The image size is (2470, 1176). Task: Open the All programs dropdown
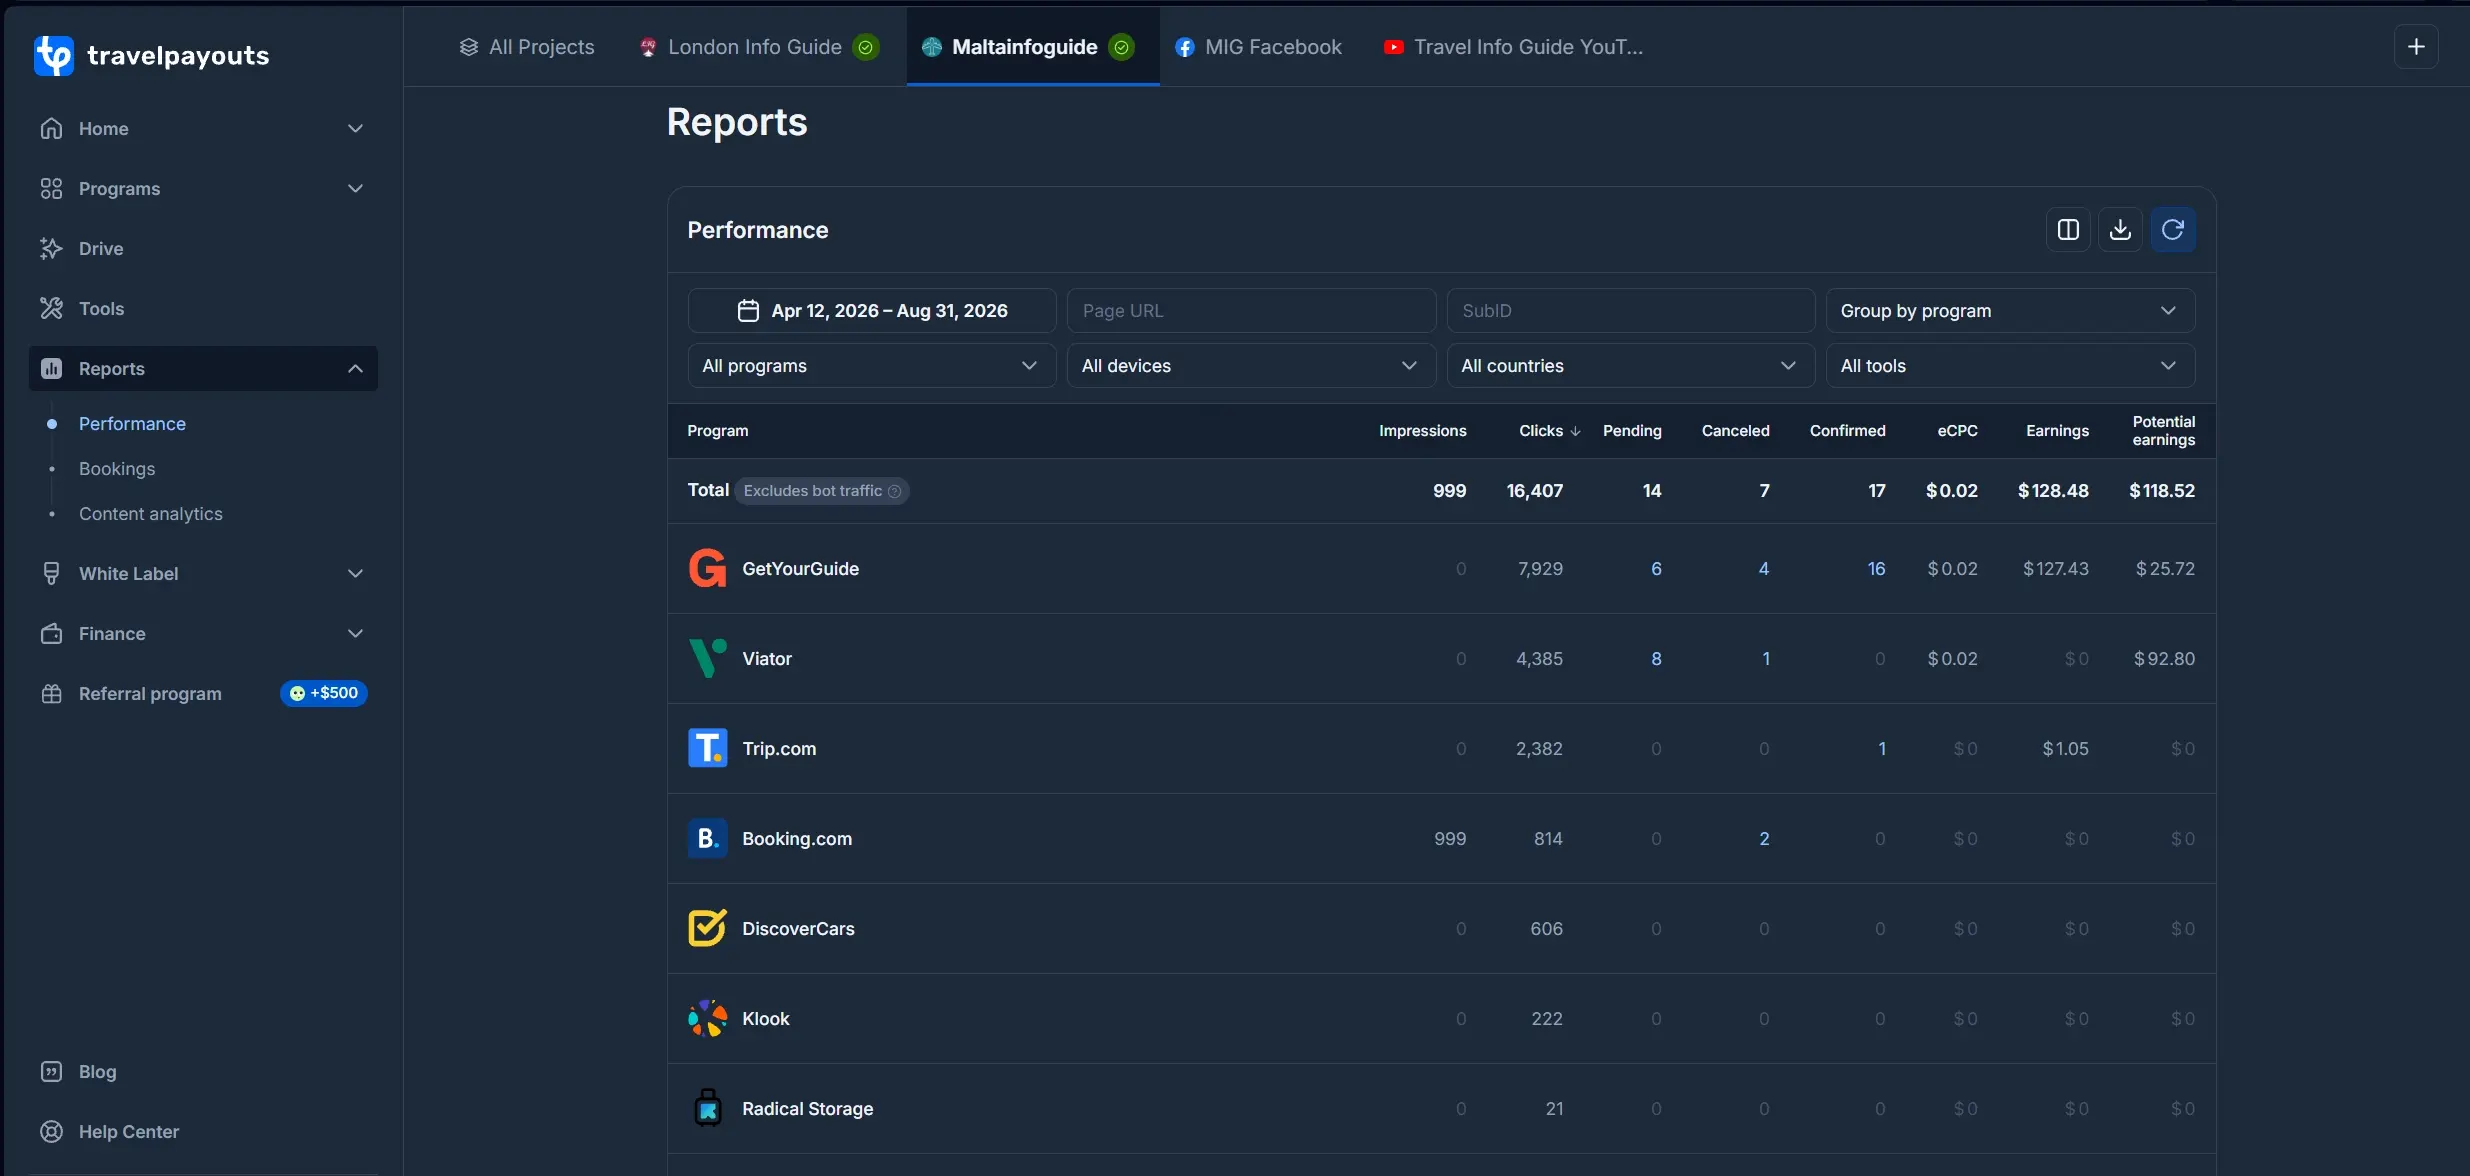coord(872,366)
